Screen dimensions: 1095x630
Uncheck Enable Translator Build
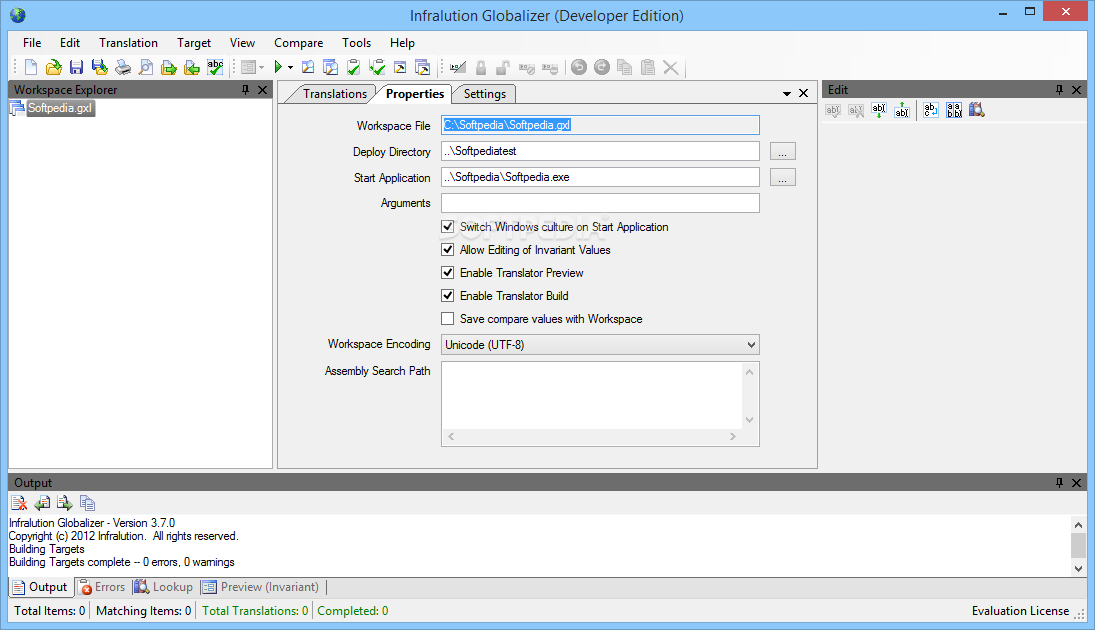448,295
